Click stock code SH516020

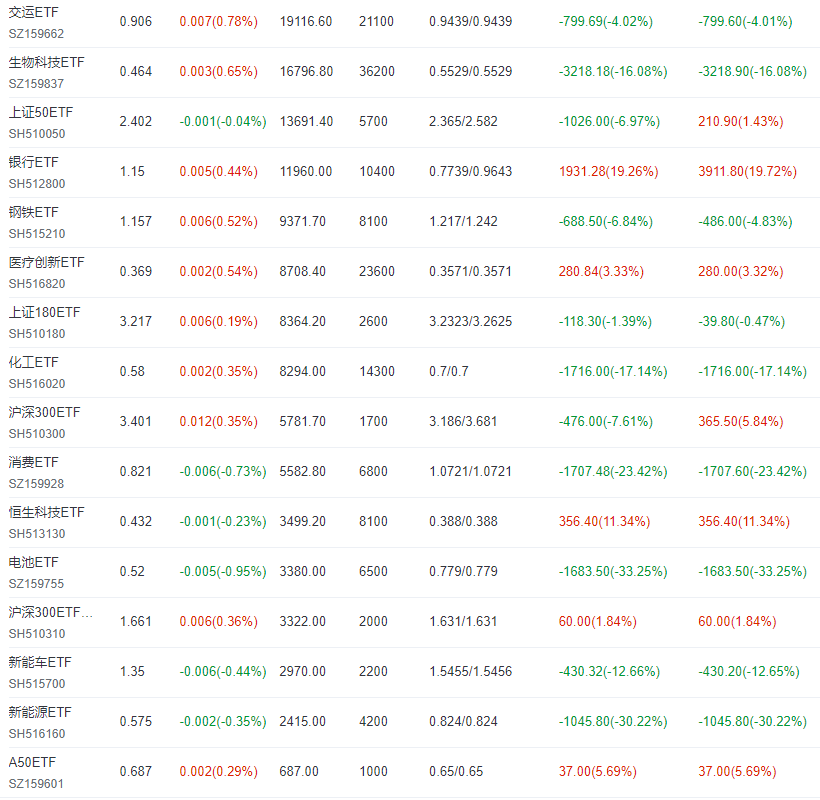point(37,384)
